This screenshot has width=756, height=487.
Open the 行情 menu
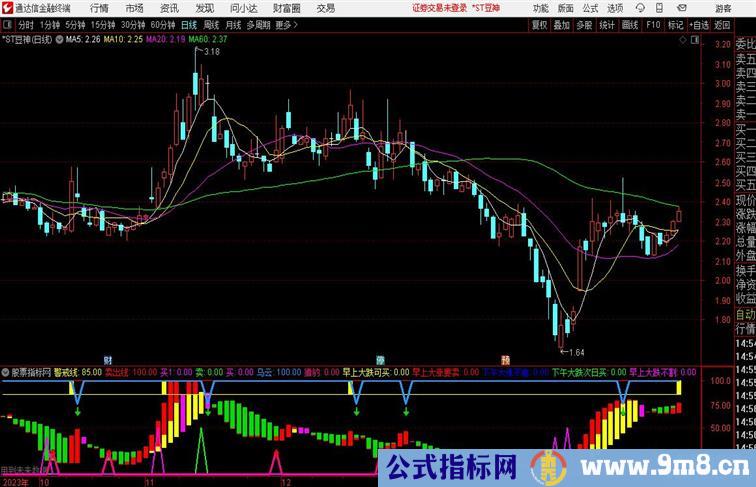coord(99,7)
